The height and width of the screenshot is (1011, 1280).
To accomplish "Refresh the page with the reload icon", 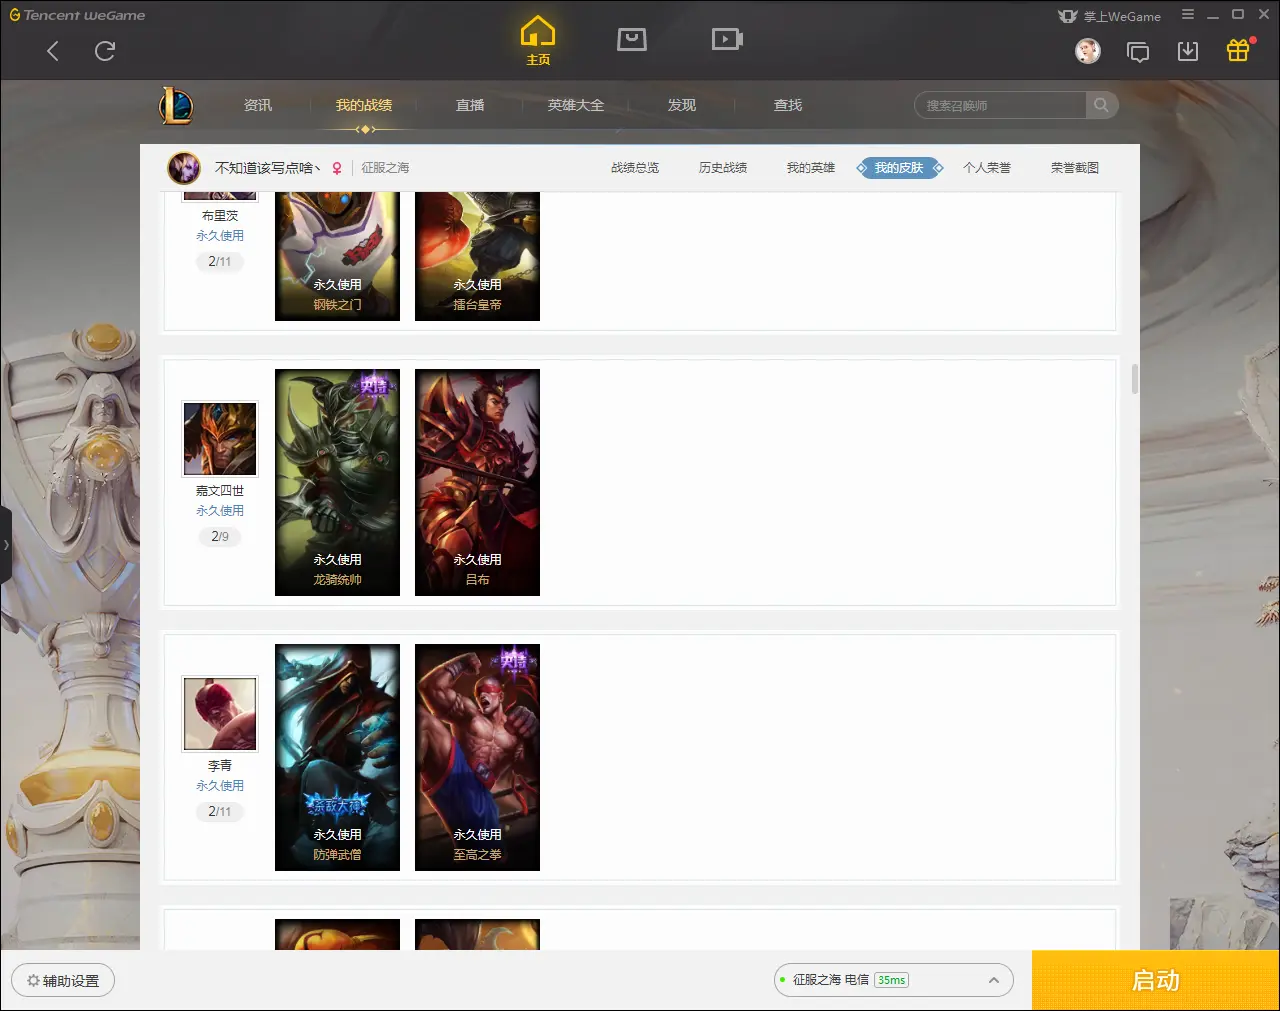I will pyautogui.click(x=105, y=51).
